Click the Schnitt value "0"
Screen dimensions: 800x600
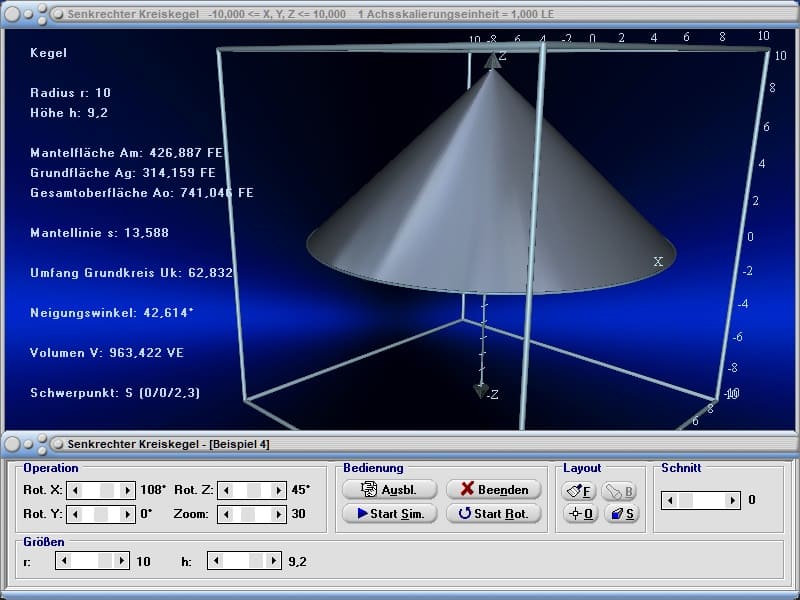click(752, 500)
